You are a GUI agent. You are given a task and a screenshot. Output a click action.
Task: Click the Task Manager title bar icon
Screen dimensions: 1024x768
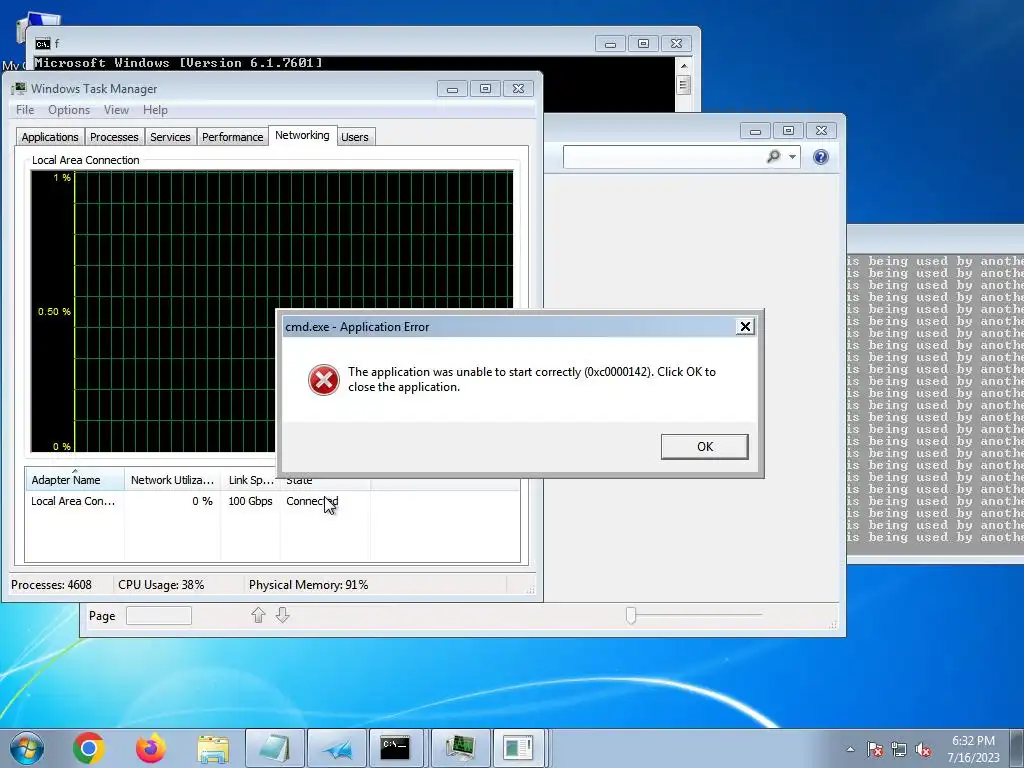click(x=19, y=88)
